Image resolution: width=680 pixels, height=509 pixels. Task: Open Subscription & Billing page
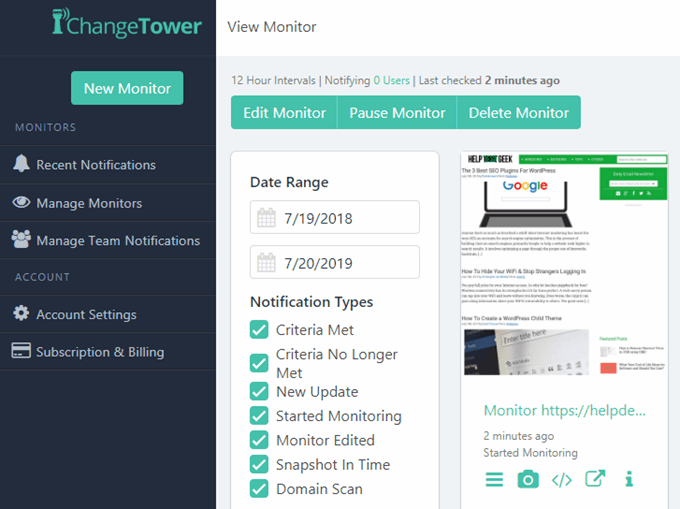click(108, 351)
